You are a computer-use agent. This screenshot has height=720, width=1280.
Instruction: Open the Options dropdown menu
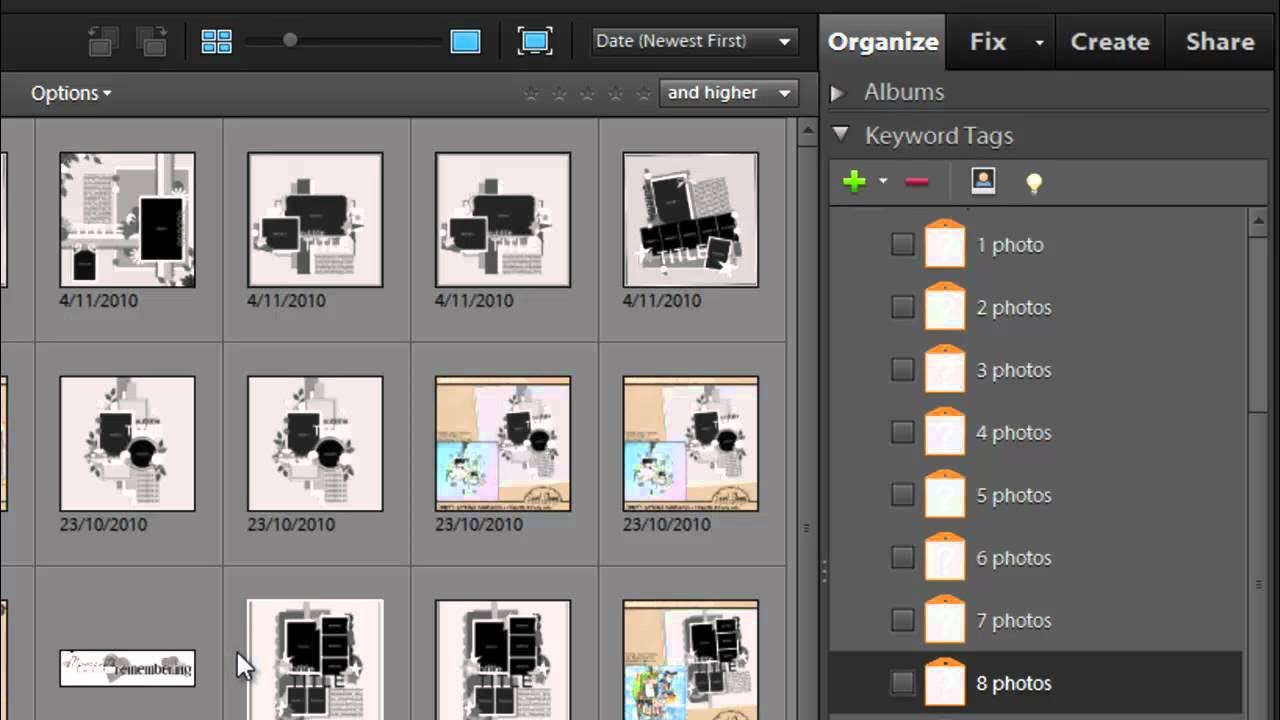[x=71, y=93]
